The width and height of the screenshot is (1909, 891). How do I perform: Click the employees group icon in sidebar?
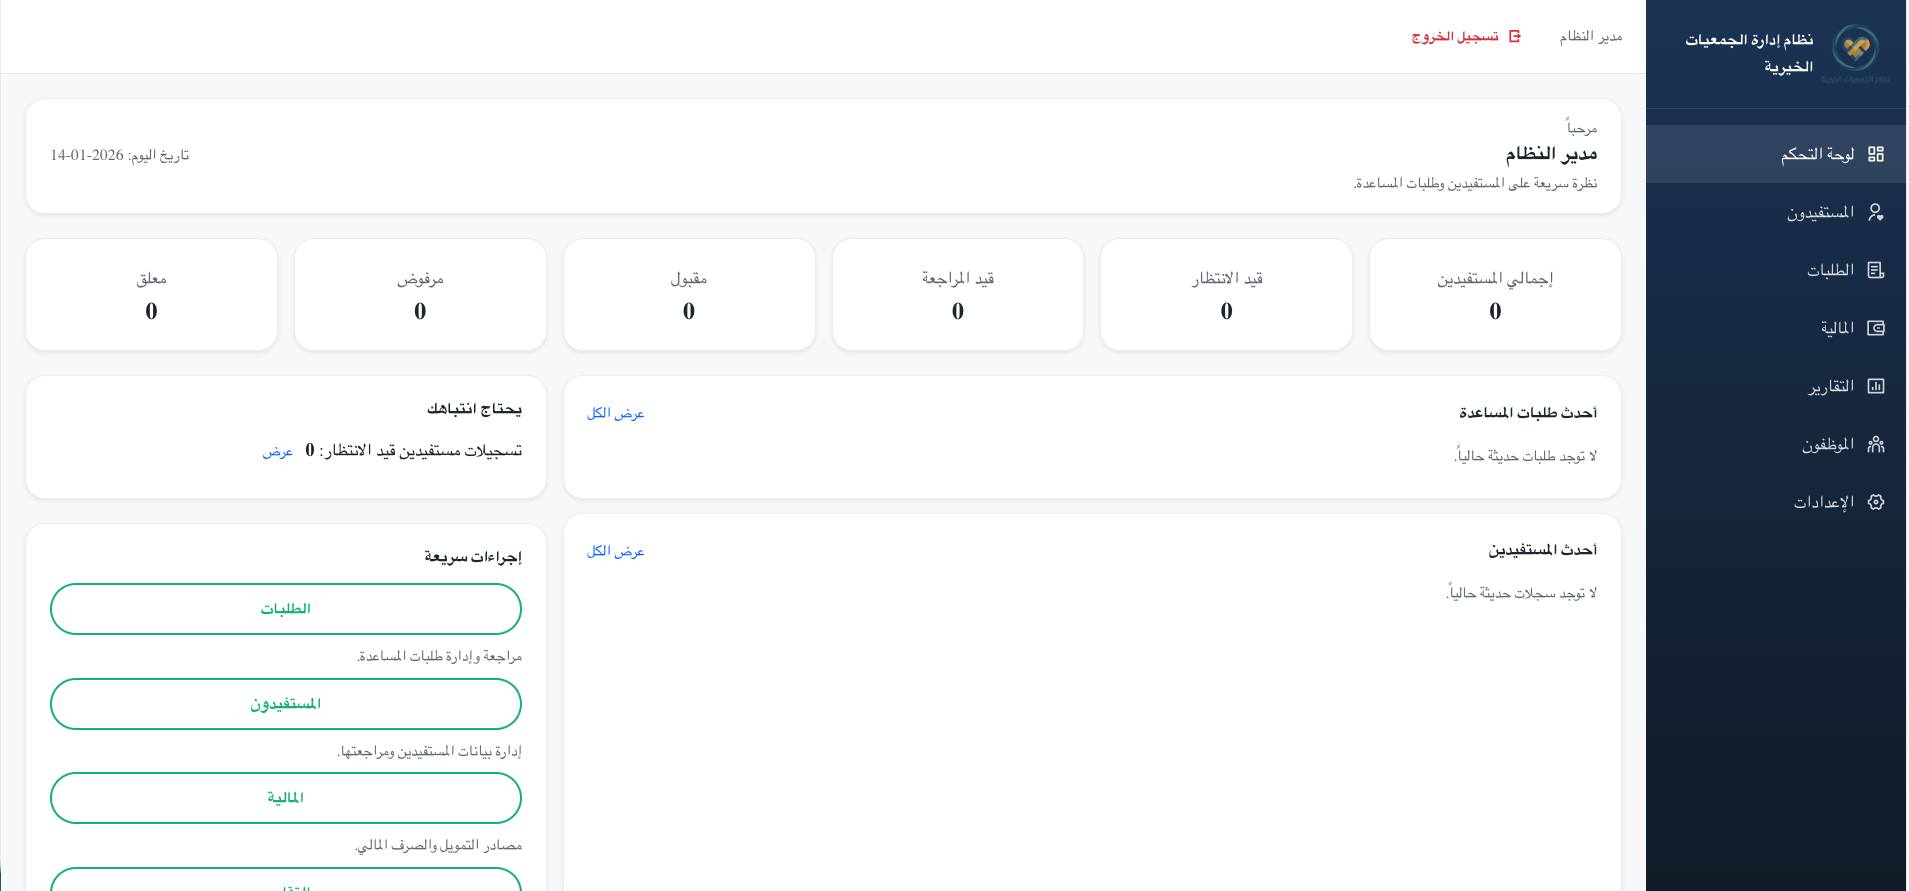pos(1875,444)
